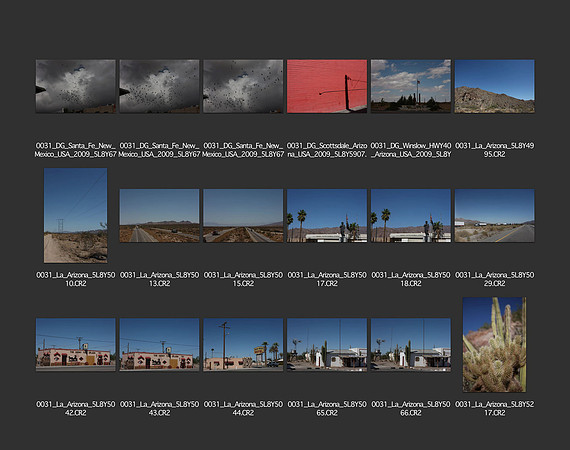This screenshot has height=450, width=570.
Task: Click file name 0031_La_Arizona_5L8Y5010.CR2
Action: pos(76,279)
